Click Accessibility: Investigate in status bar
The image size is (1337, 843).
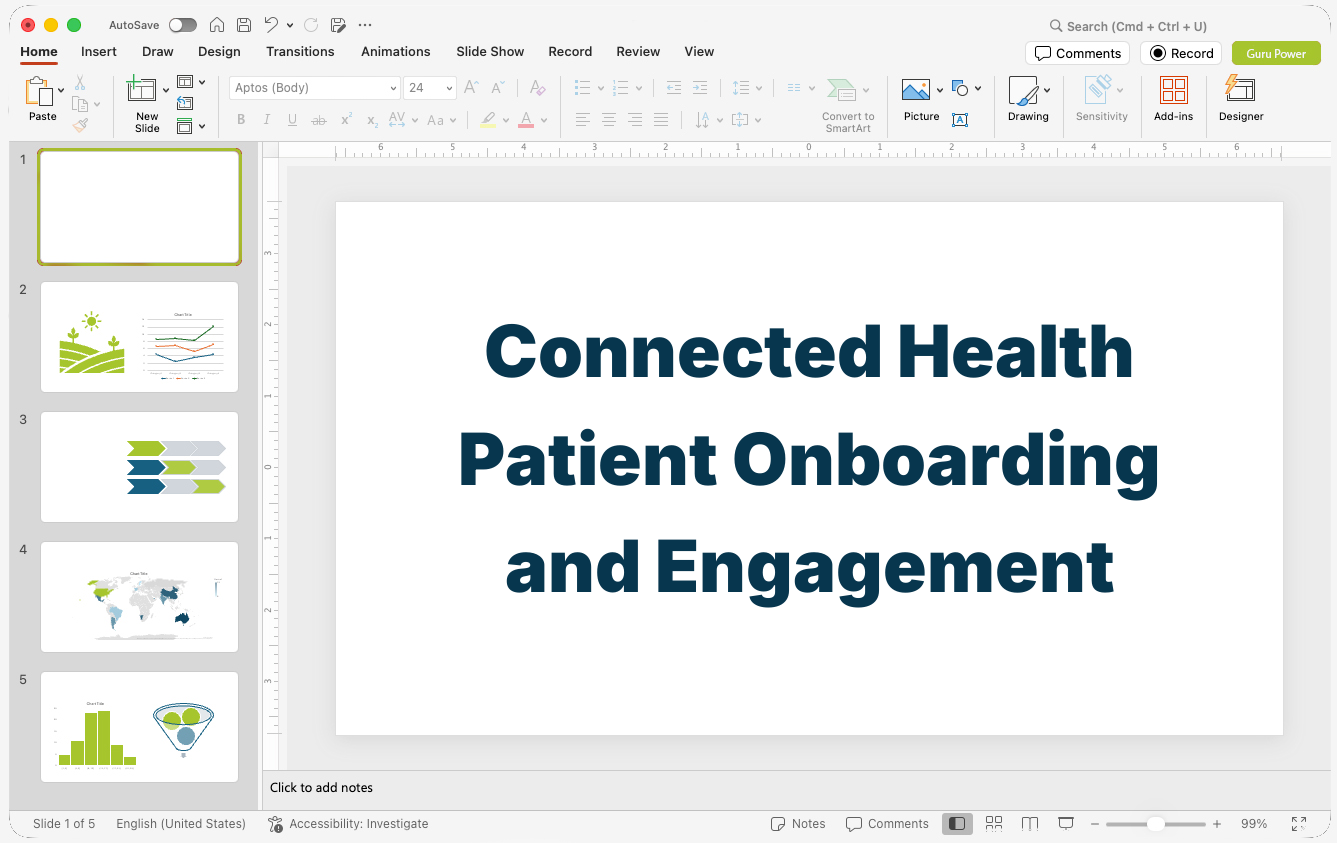[348, 824]
